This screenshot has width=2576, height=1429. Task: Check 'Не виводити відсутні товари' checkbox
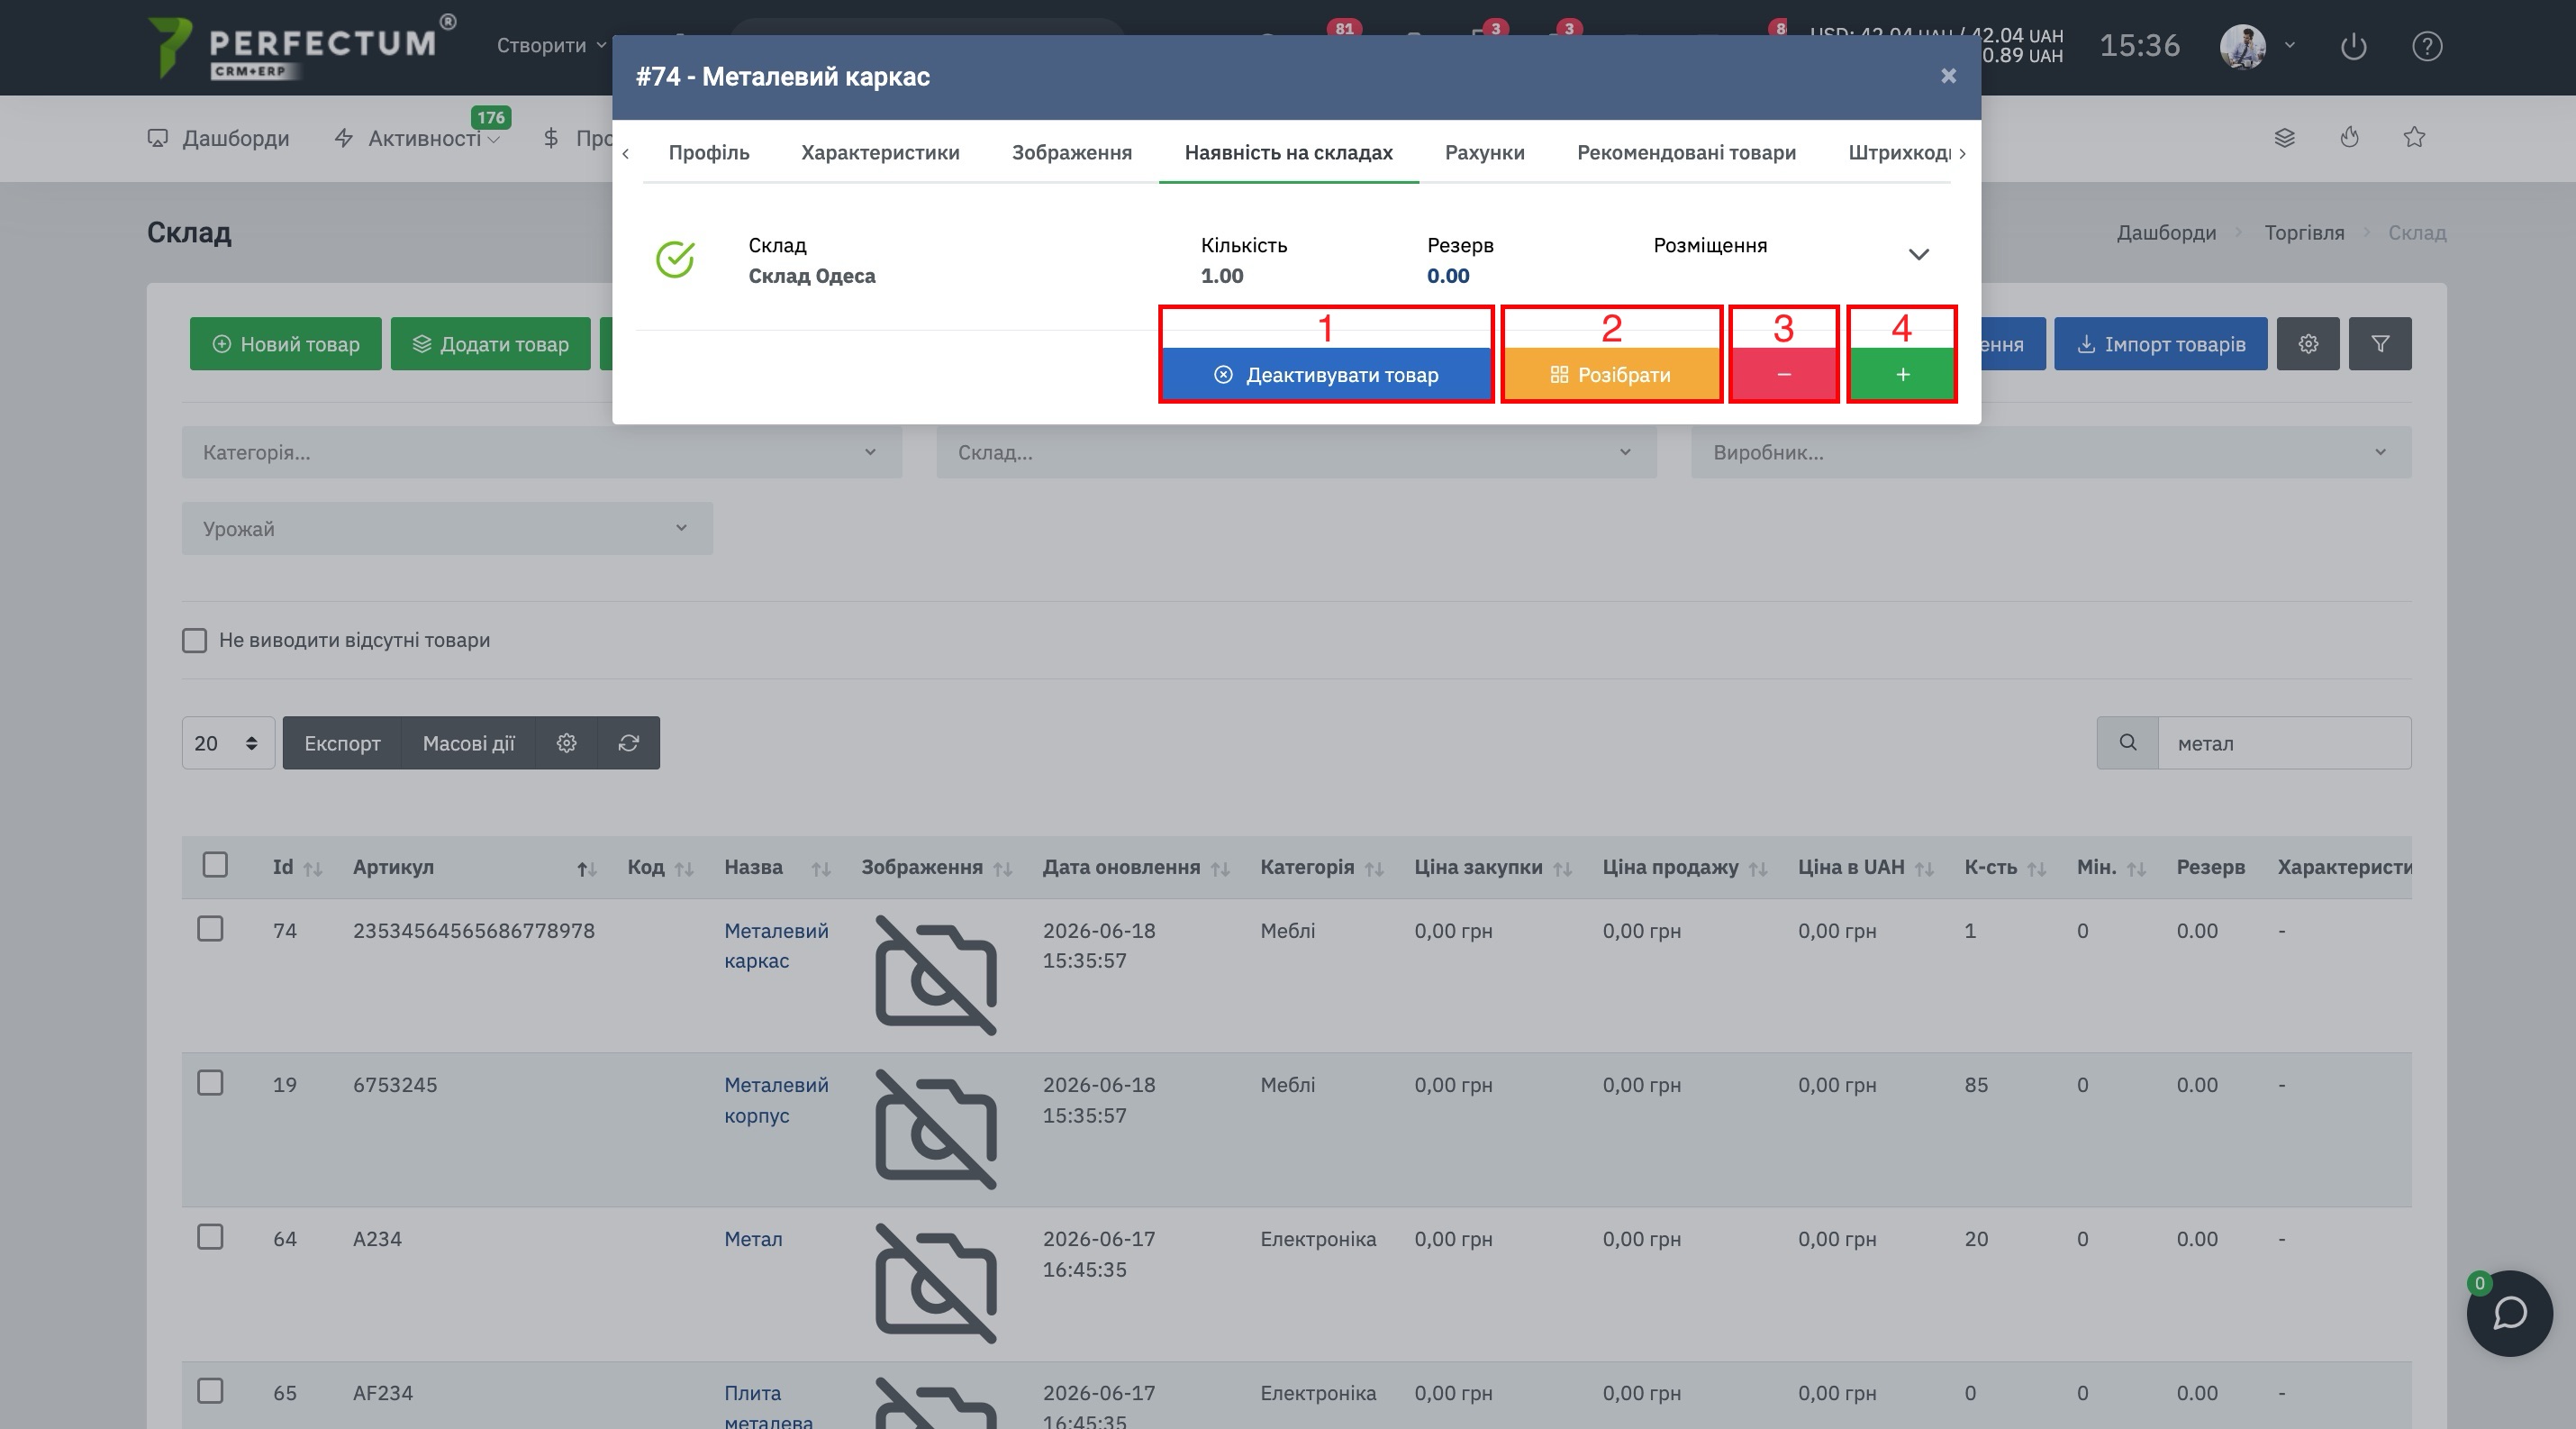(194, 640)
